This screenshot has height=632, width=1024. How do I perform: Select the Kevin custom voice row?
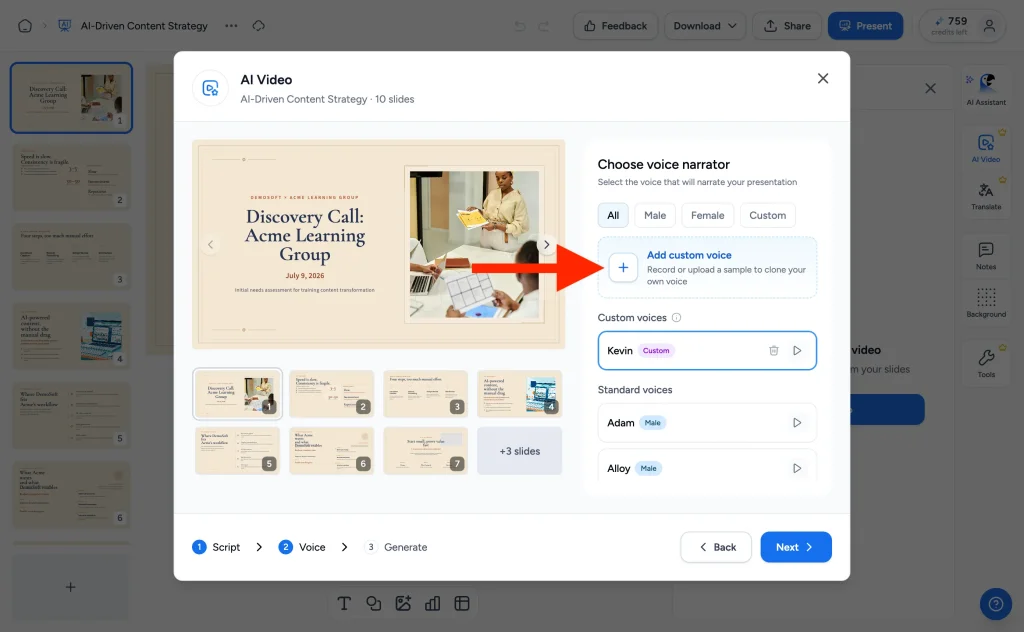(x=707, y=351)
